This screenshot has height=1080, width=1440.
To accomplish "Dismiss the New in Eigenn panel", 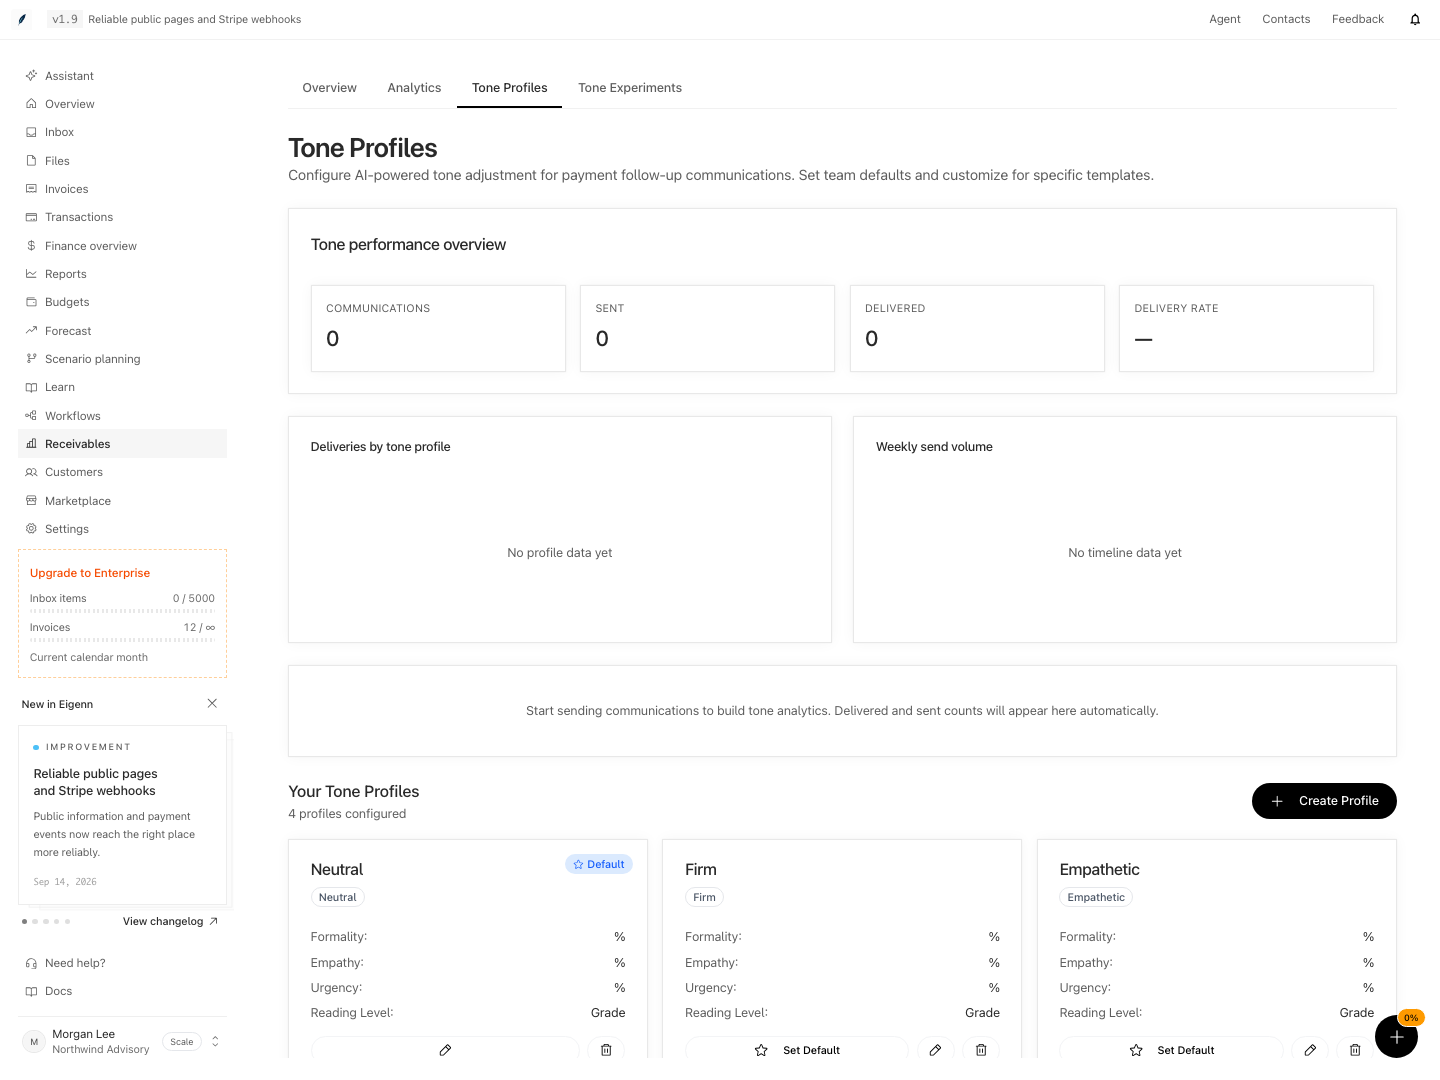I will pos(212,704).
